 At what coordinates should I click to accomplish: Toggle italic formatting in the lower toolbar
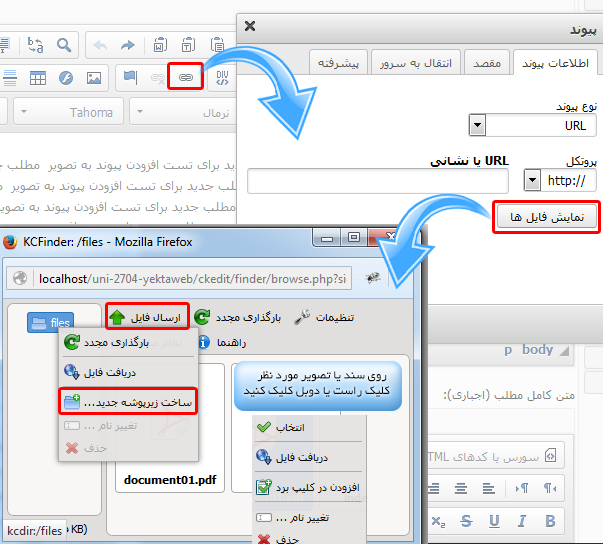(x=521, y=521)
